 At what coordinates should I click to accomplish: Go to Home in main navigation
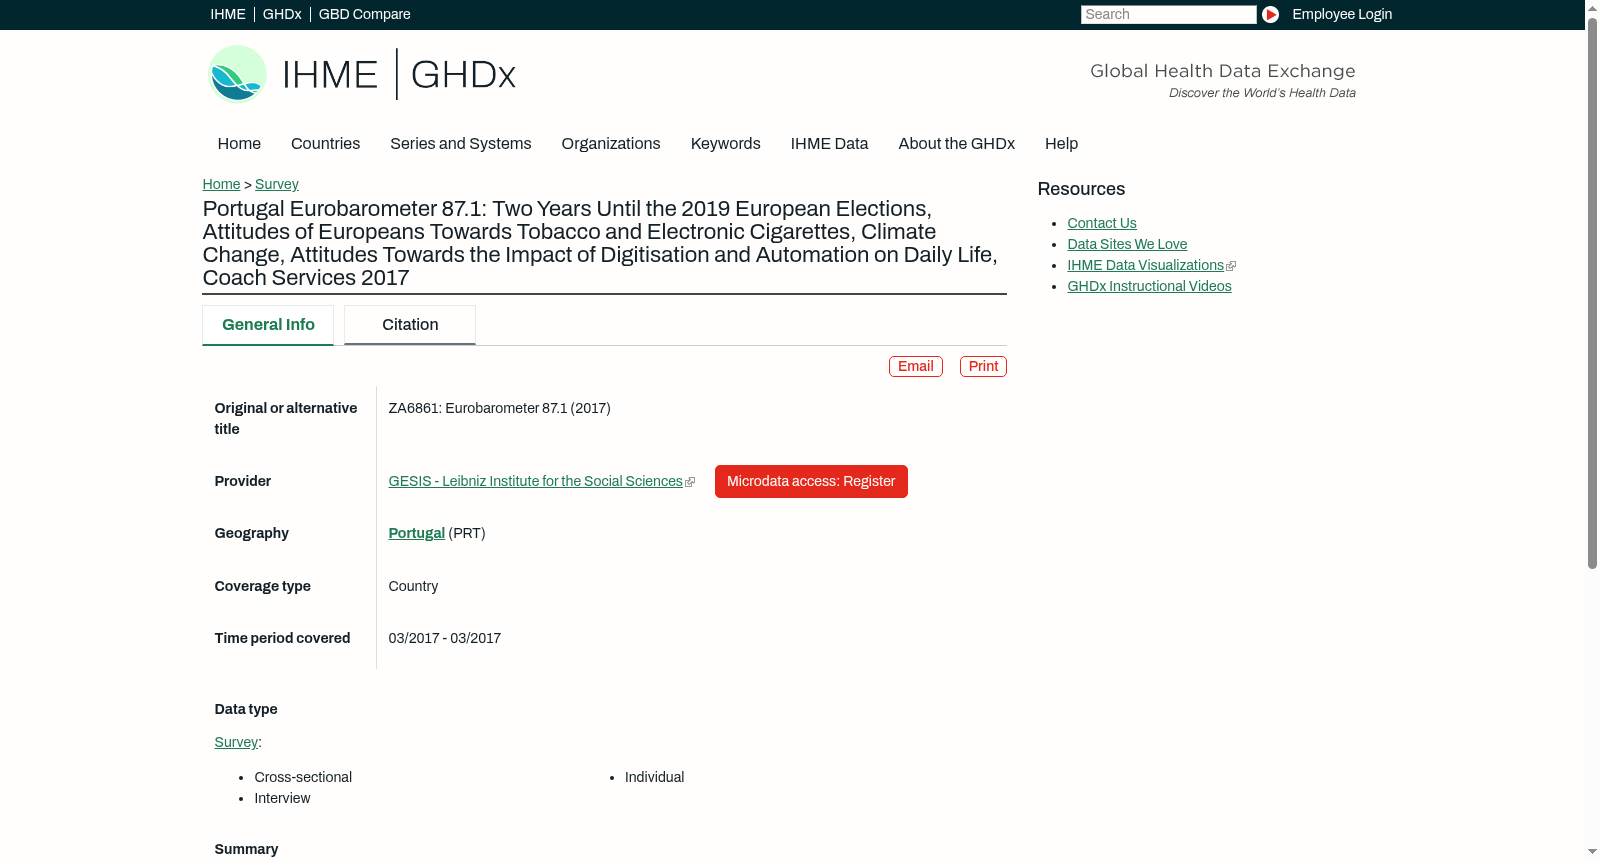coord(239,144)
